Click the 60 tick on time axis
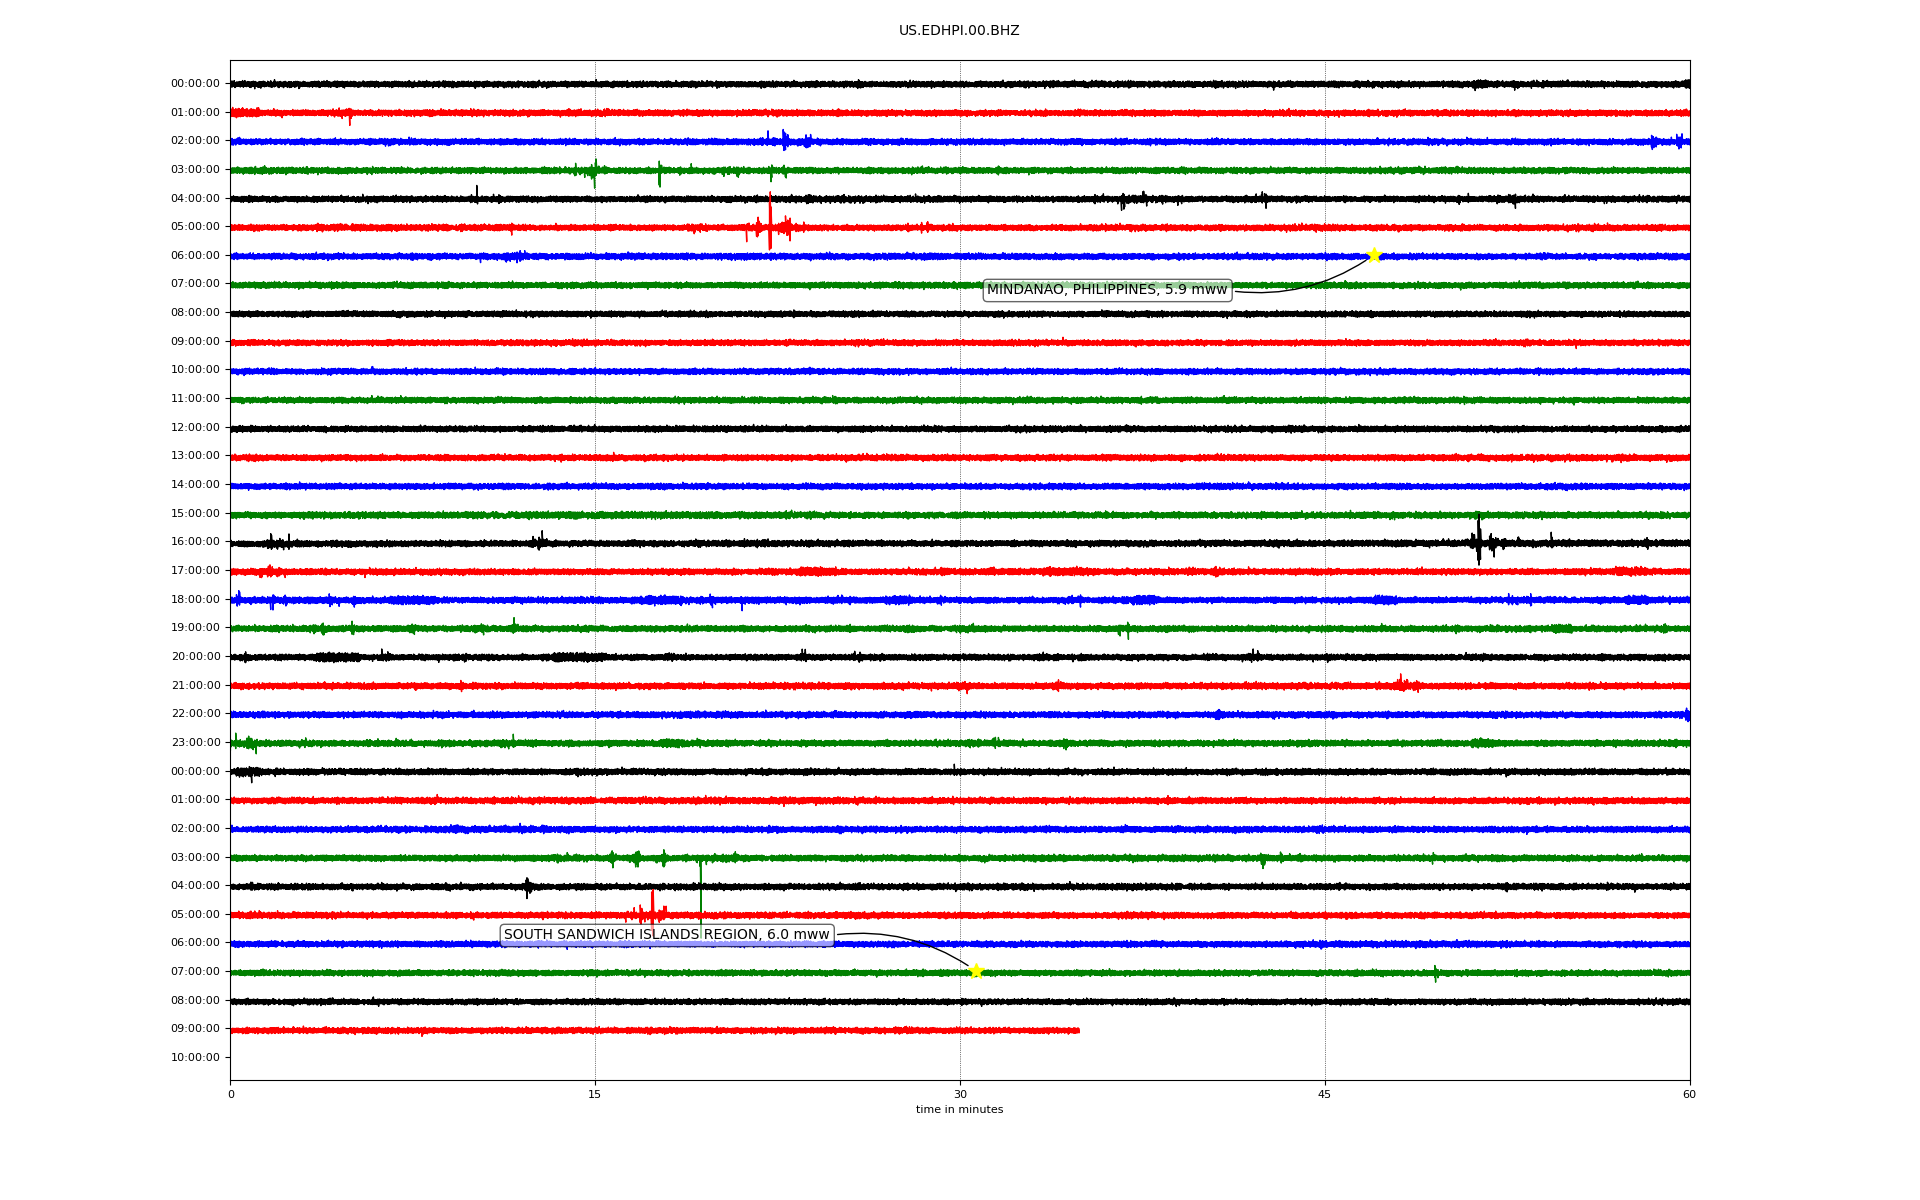Image resolution: width=1920 pixels, height=1200 pixels. [x=1689, y=1094]
